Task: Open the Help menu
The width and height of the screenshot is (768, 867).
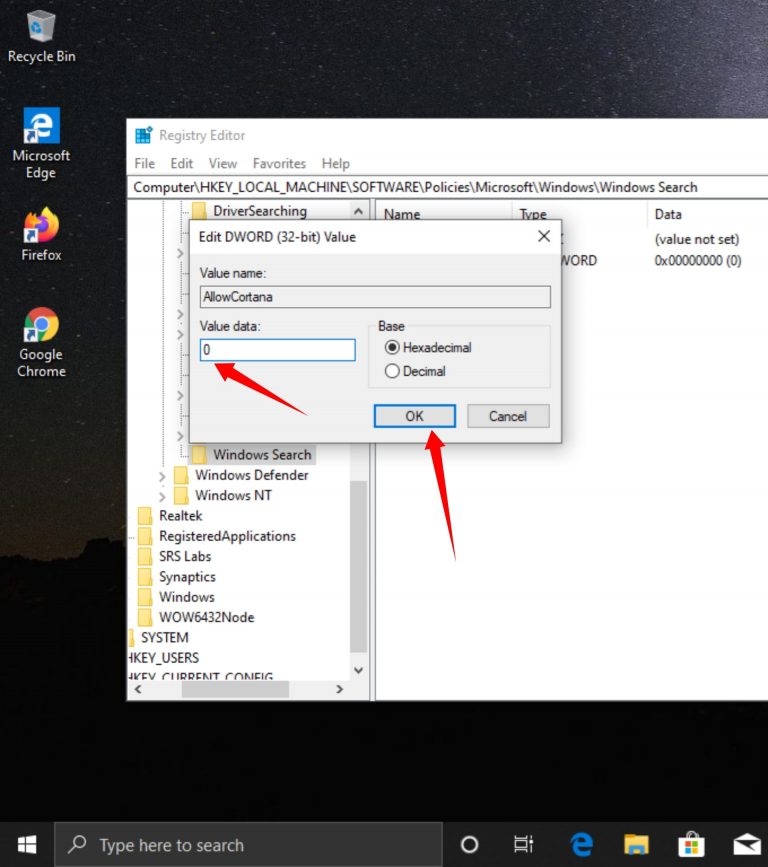Action: [336, 163]
